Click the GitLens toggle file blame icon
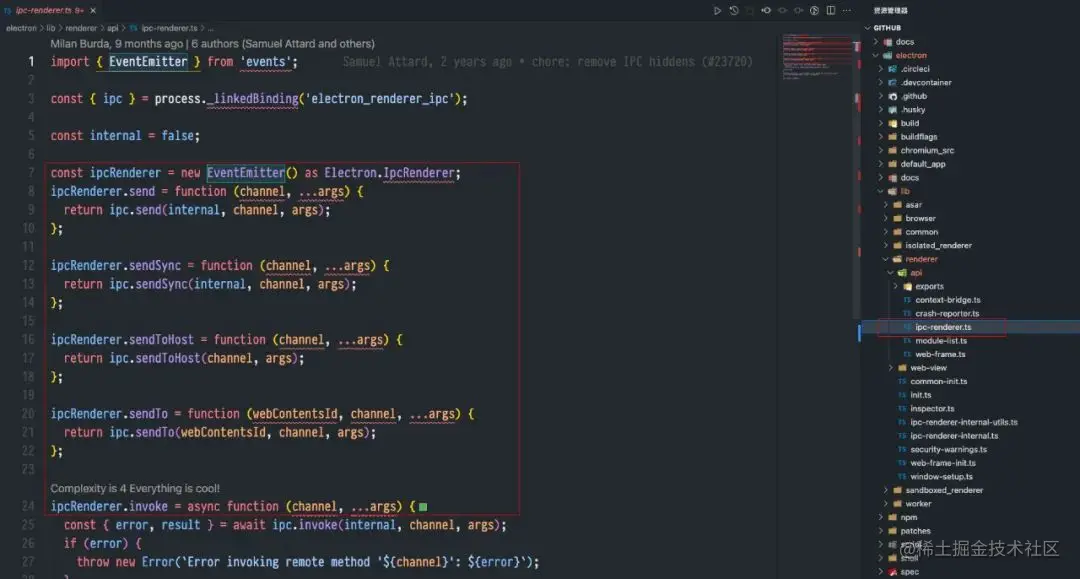The image size is (1080, 579). point(815,10)
